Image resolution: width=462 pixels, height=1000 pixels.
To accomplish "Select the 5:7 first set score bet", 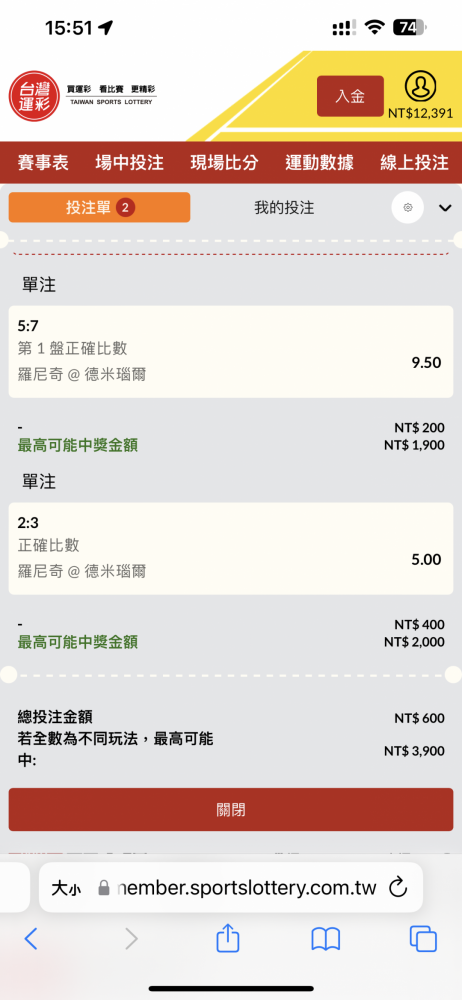I will point(231,351).
